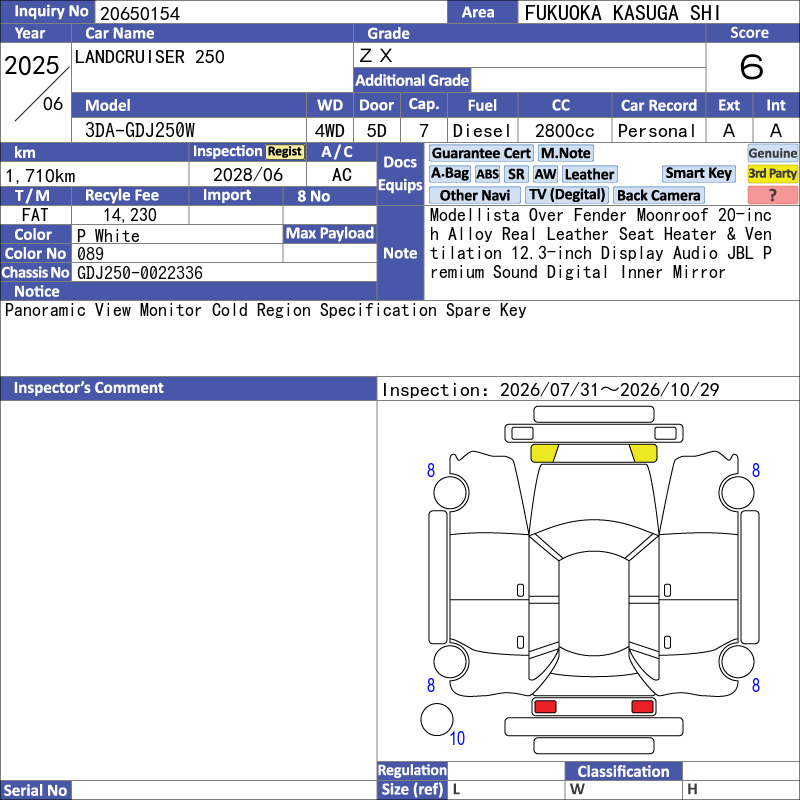Click the AW equipment tag
800x800 pixels.
[545, 174]
